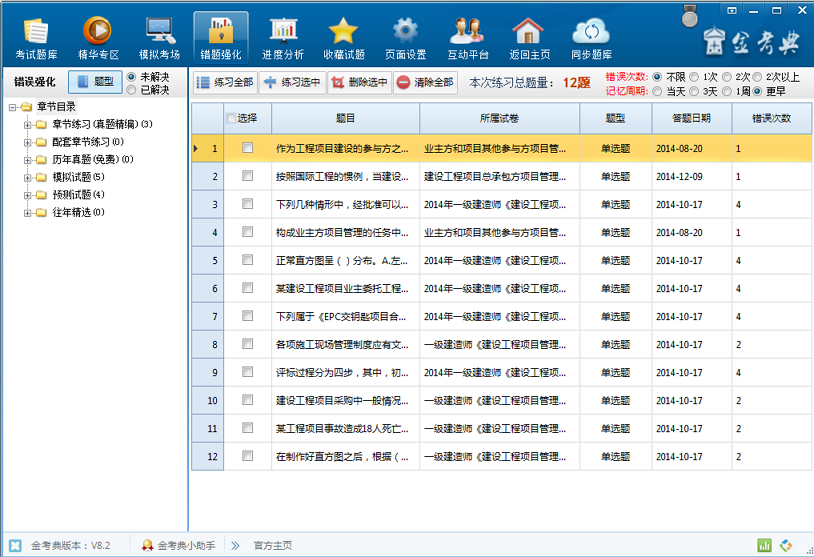Select the 已解决 radio button
Screen dimensions: 814x557
131,90
